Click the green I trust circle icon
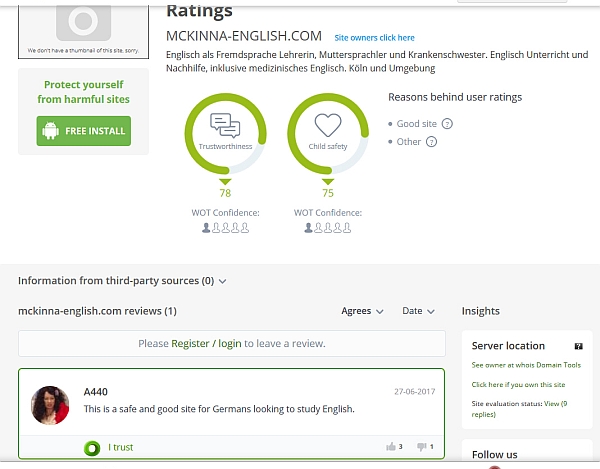This screenshot has width=600, height=469. pos(92,448)
